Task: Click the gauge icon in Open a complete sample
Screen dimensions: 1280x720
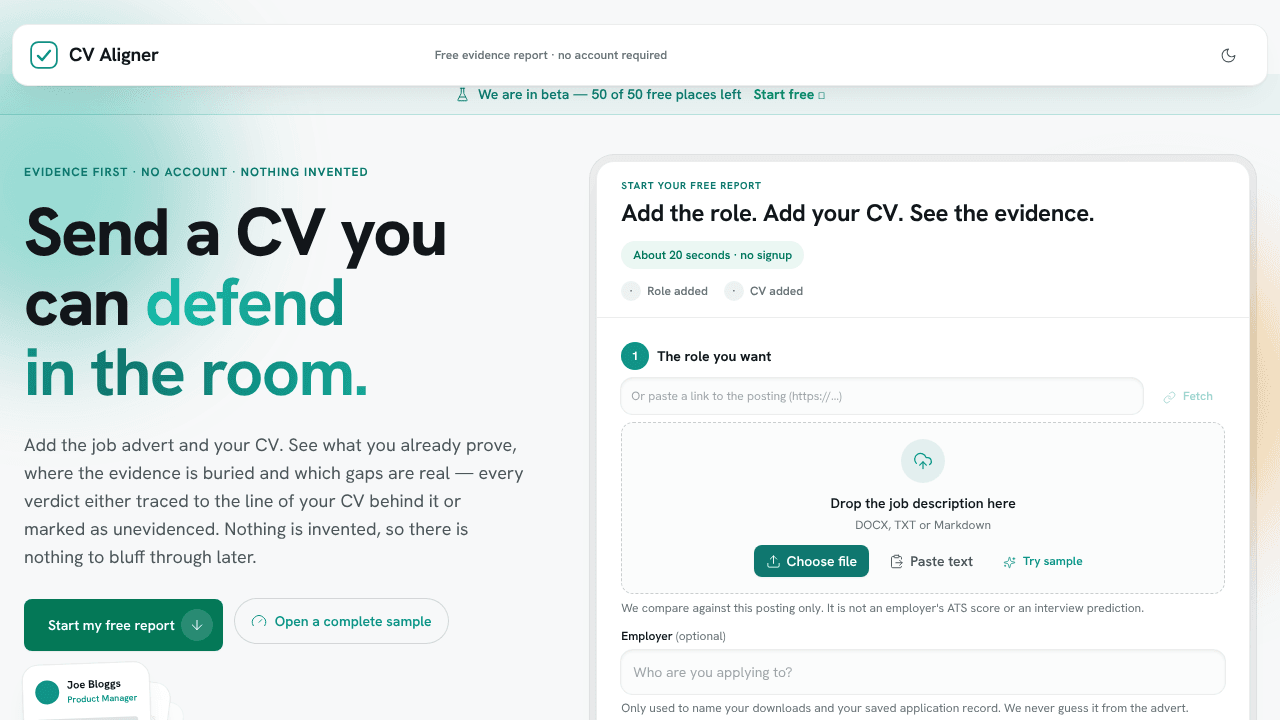Action: pyautogui.click(x=259, y=621)
